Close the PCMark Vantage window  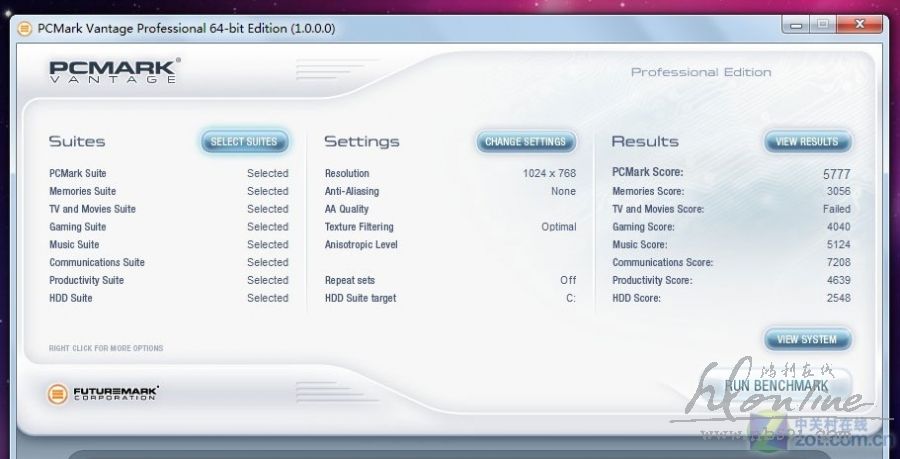tap(859, 25)
